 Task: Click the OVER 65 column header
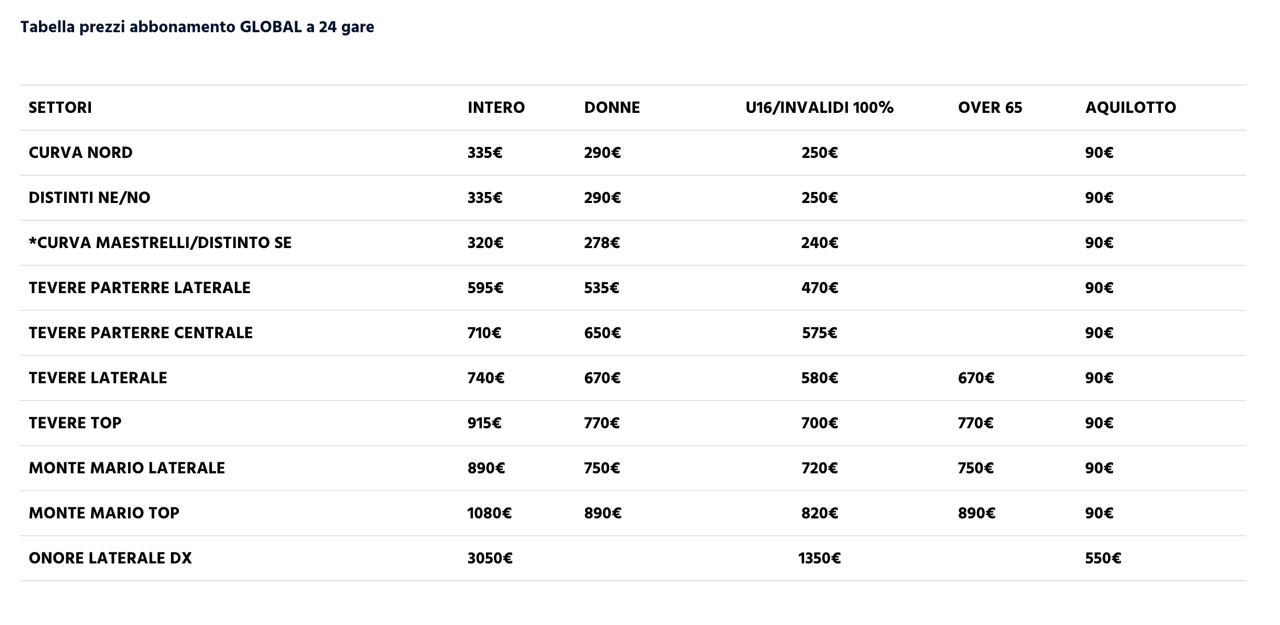pos(990,107)
